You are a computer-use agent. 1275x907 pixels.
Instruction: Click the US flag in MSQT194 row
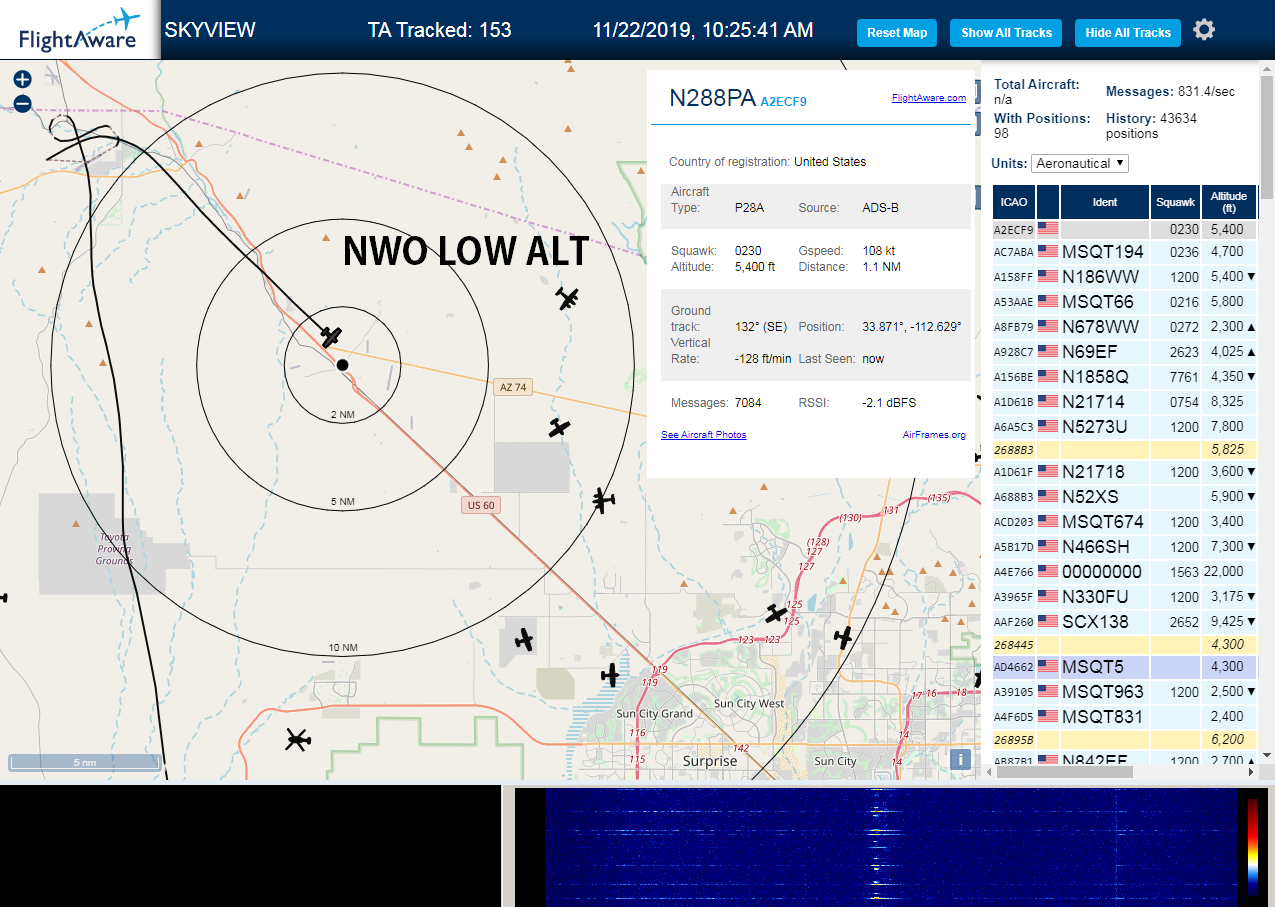pyautogui.click(x=1048, y=251)
